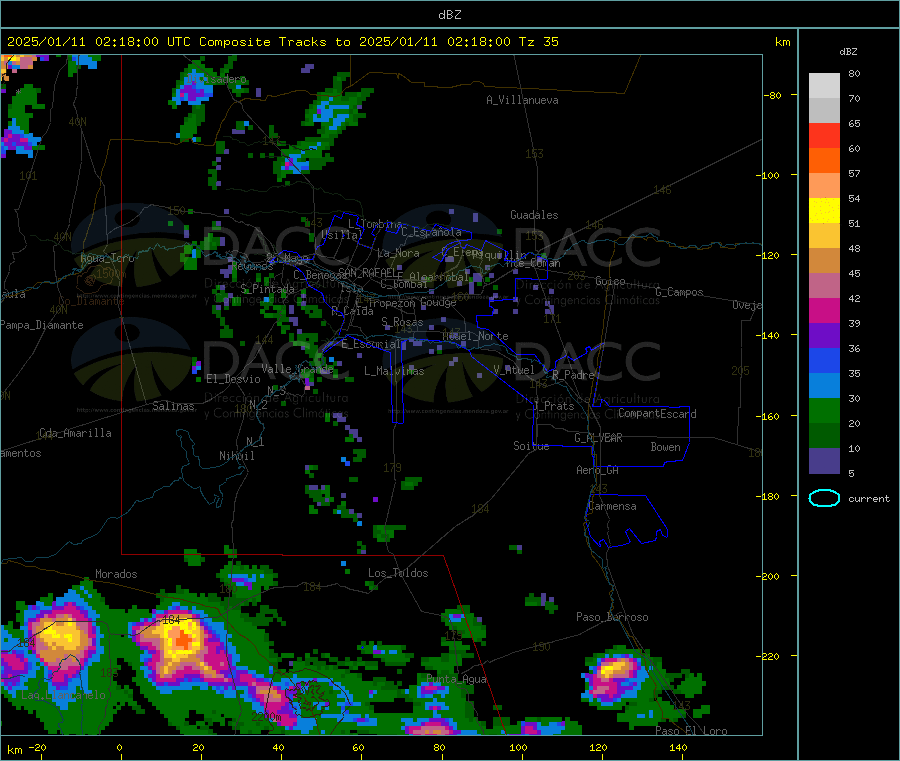Screen dimensions: 900x761
Task: Select the 'V_Atuel' label
Action: (x=514, y=370)
